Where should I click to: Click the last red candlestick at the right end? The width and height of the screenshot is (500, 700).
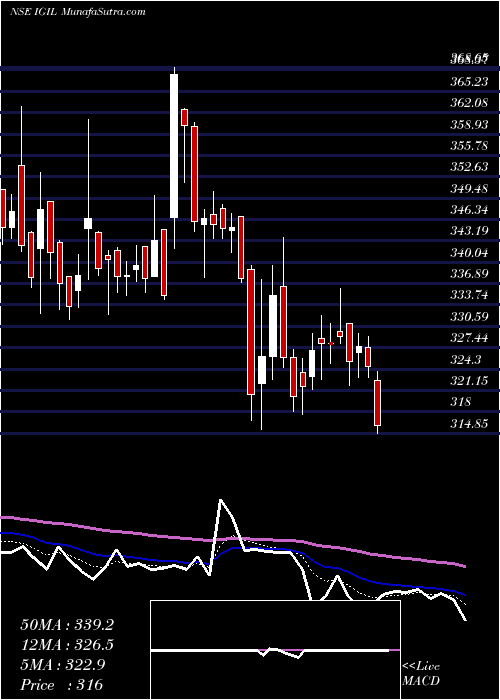[378, 403]
